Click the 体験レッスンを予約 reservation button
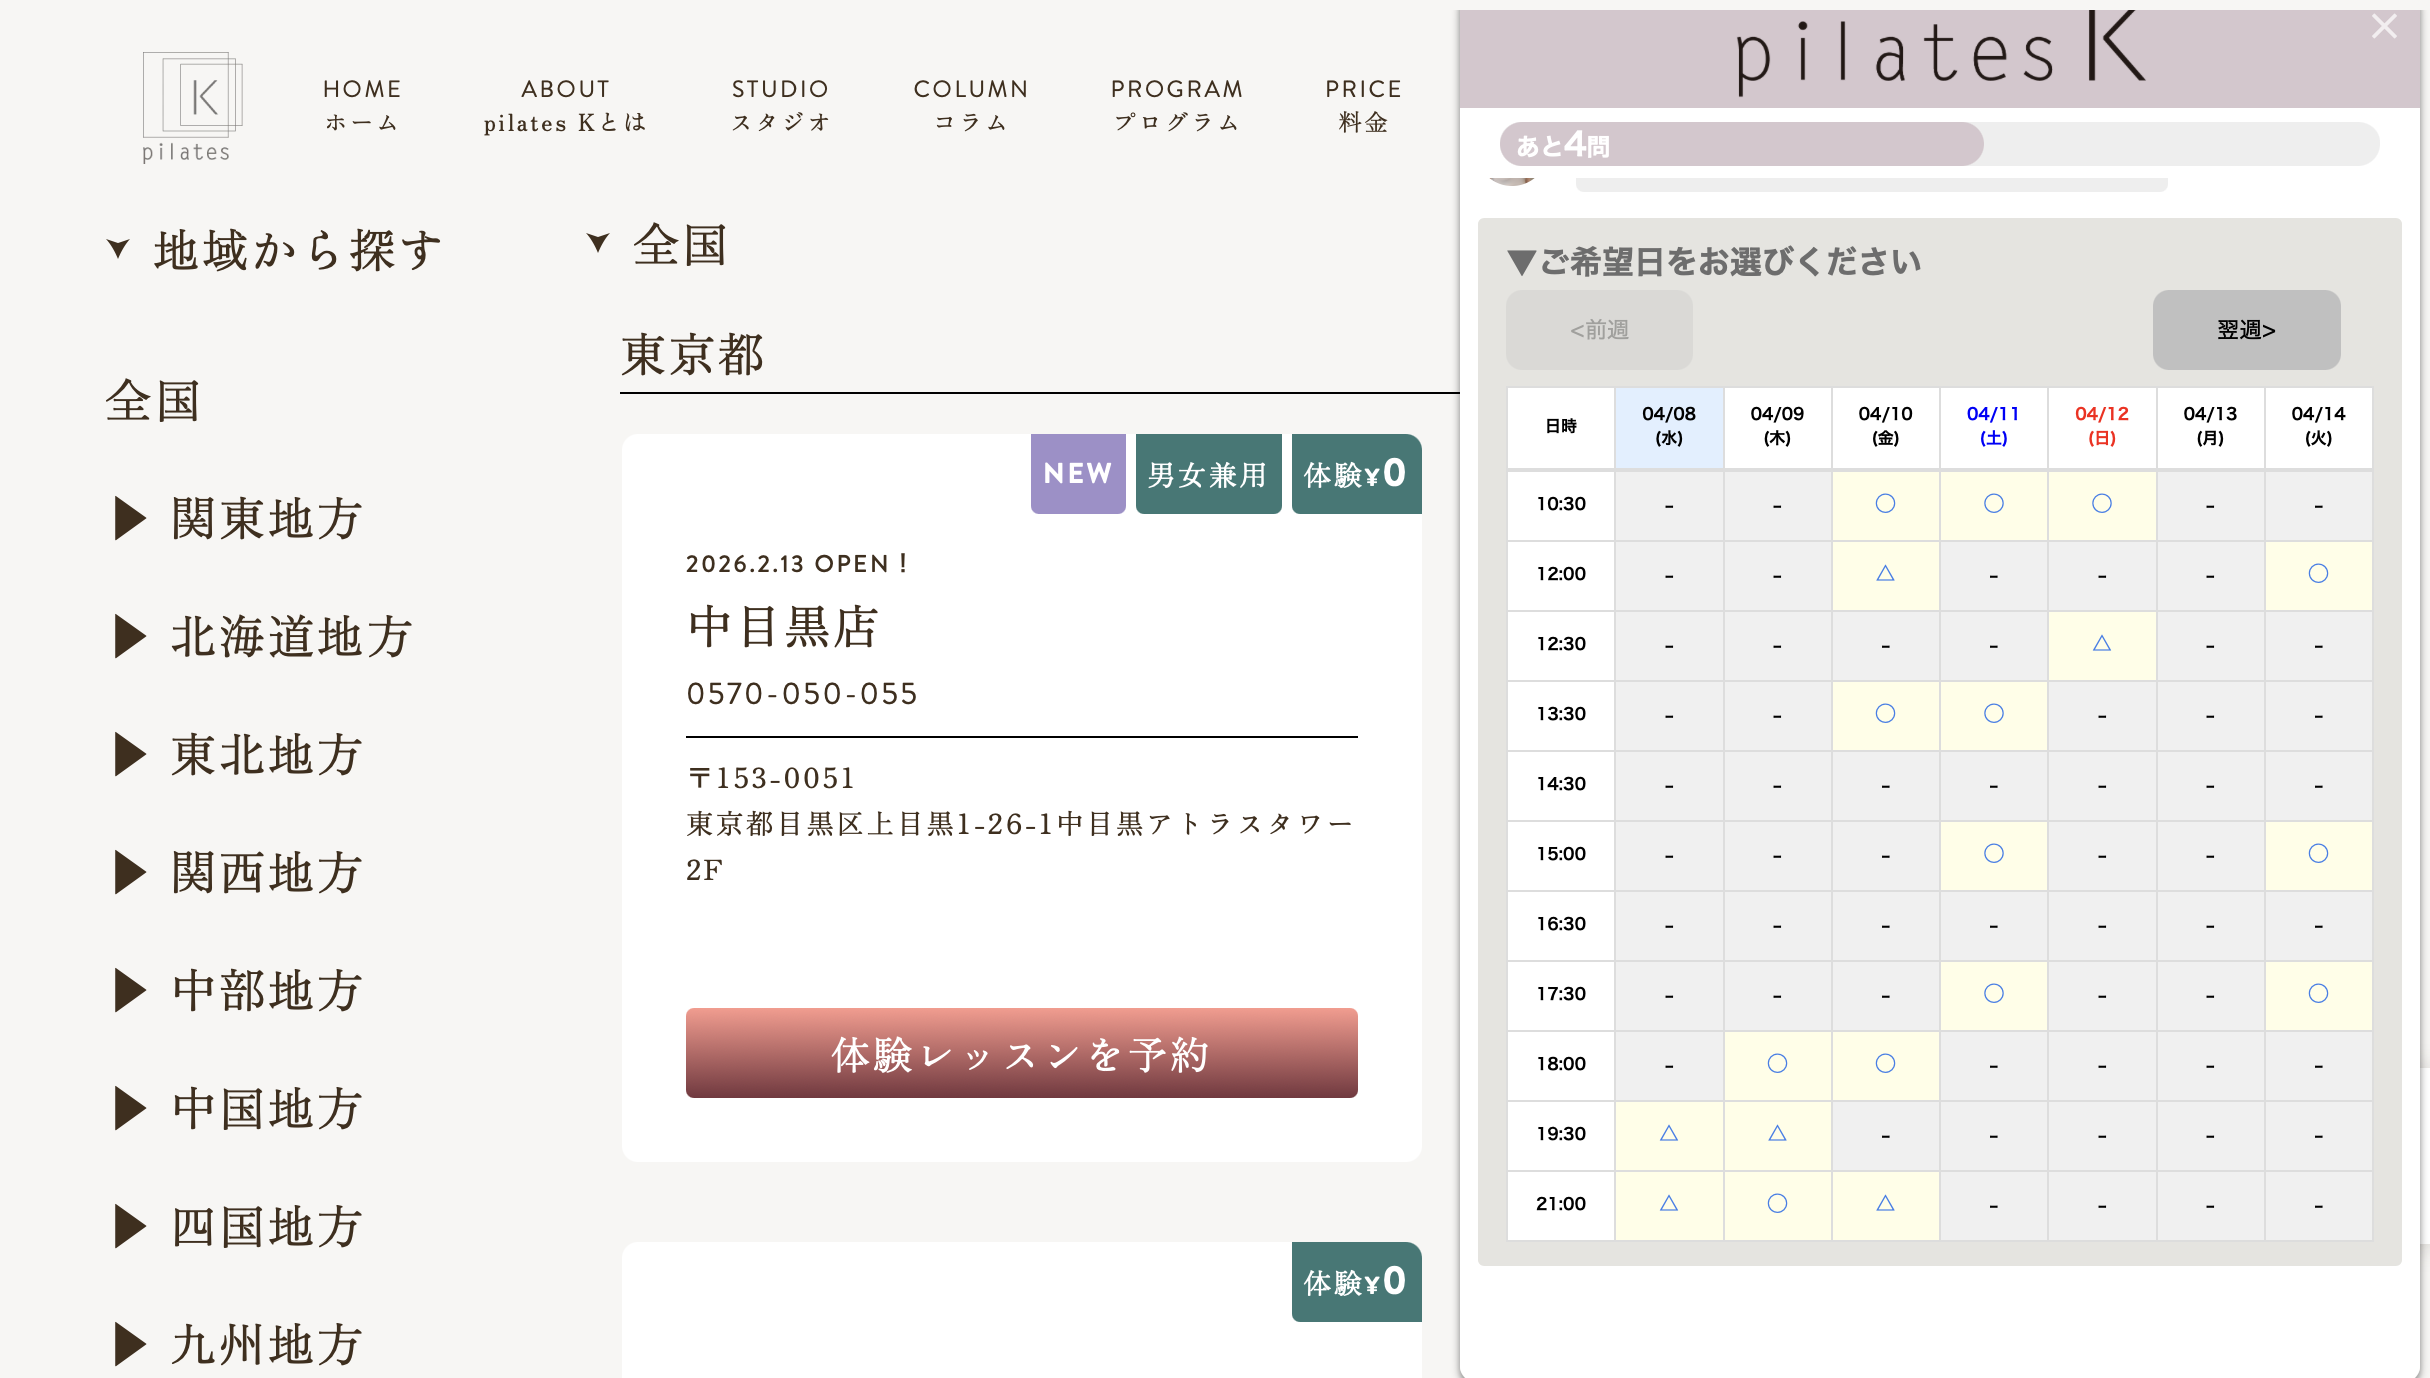2430x1378 pixels. click(1020, 1053)
